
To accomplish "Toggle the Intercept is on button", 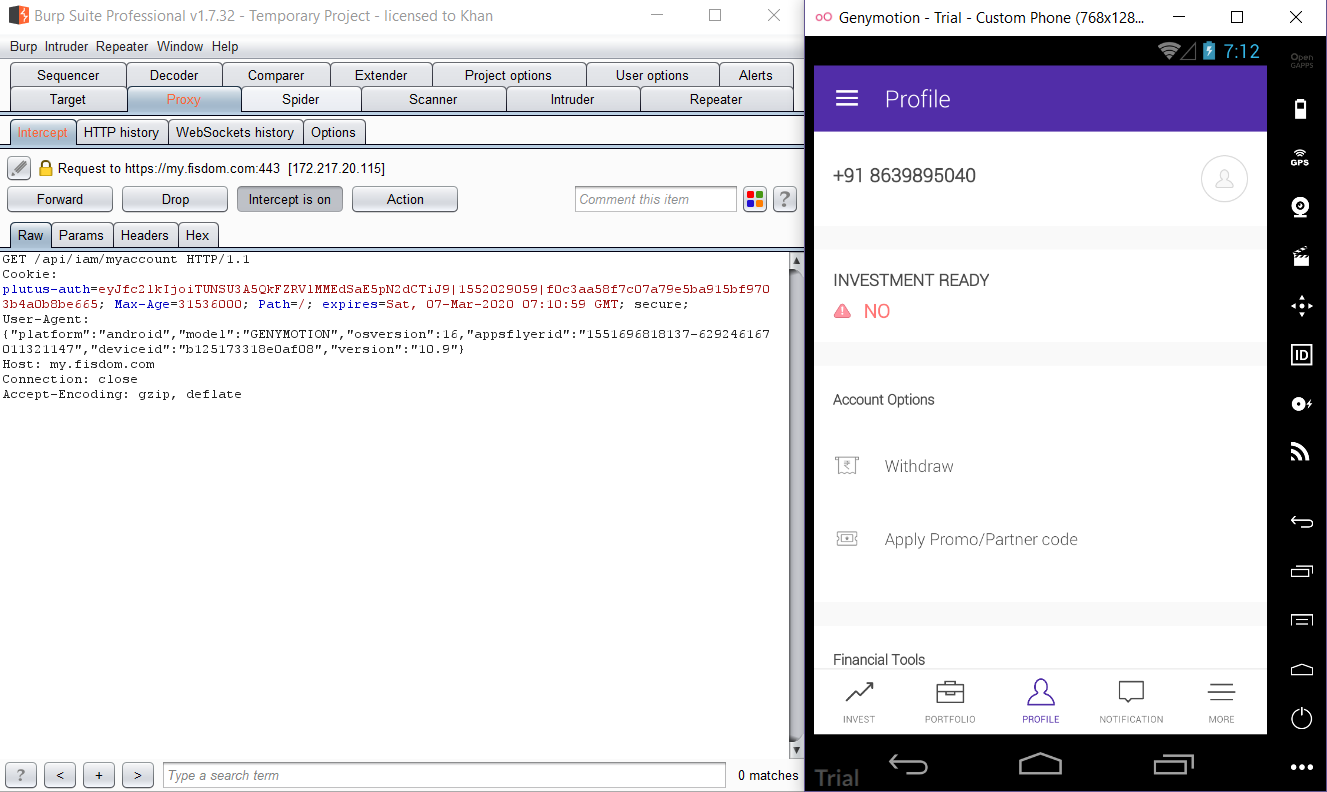I will (x=290, y=199).
